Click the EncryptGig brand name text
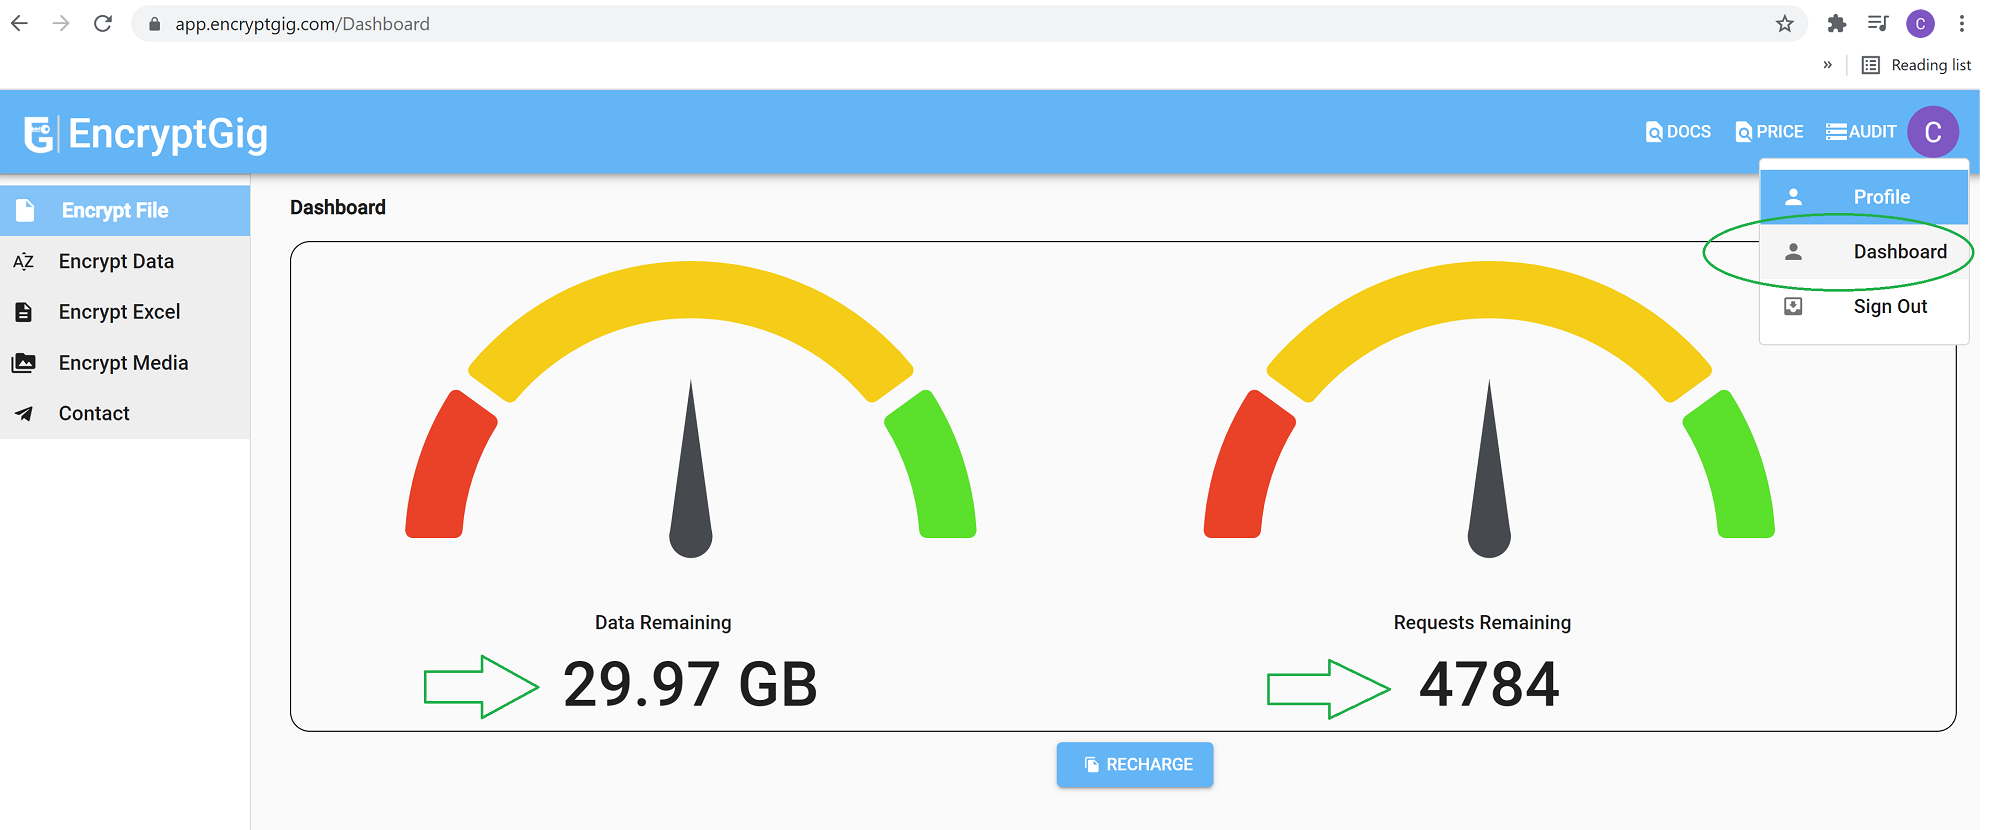This screenshot has height=830, width=2000. pos(168,134)
